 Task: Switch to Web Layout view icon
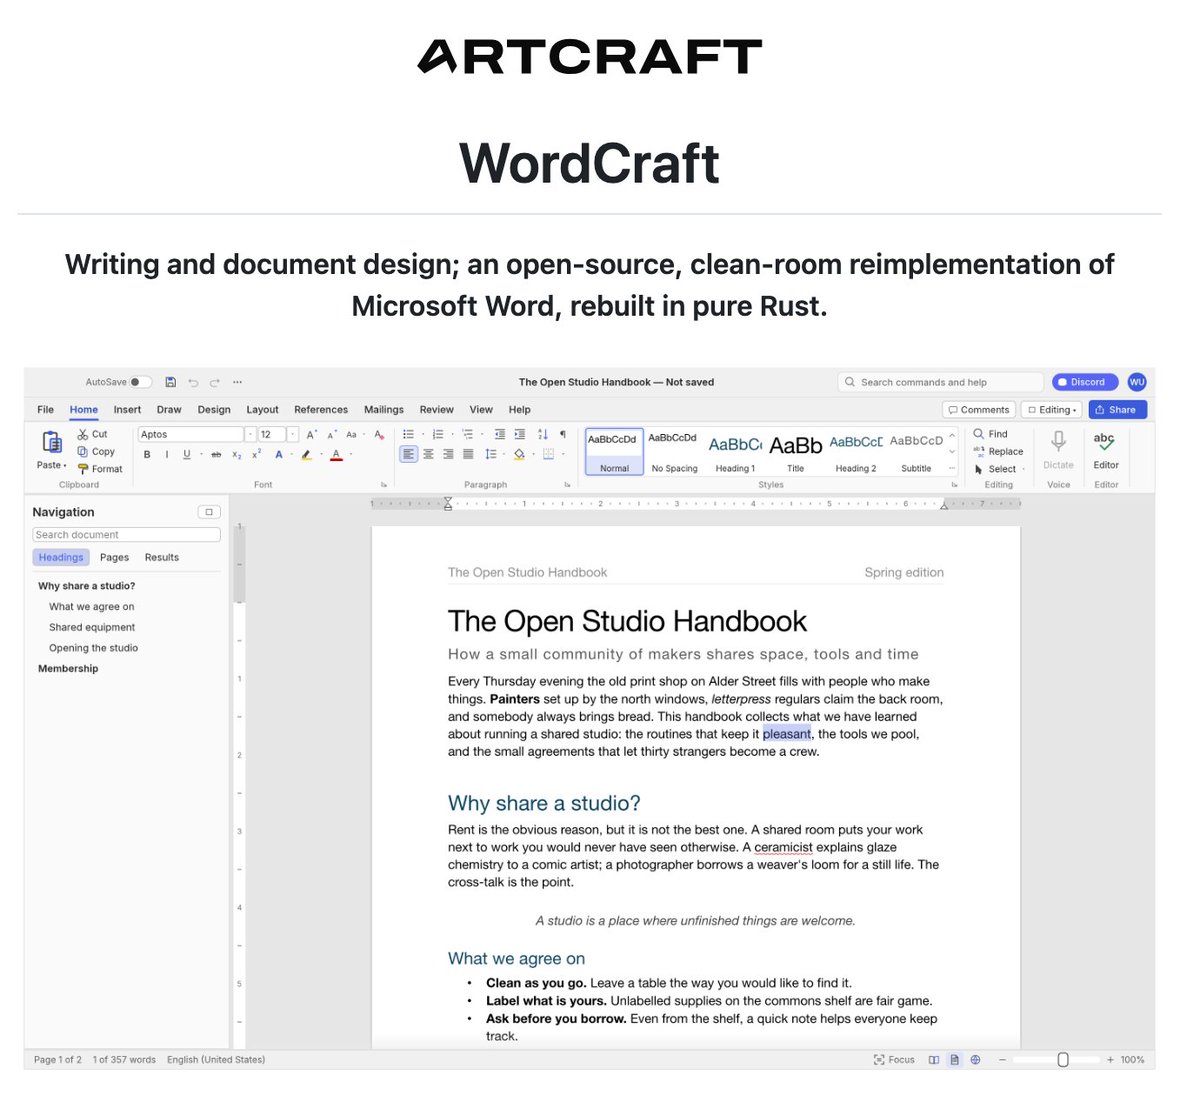click(975, 1060)
